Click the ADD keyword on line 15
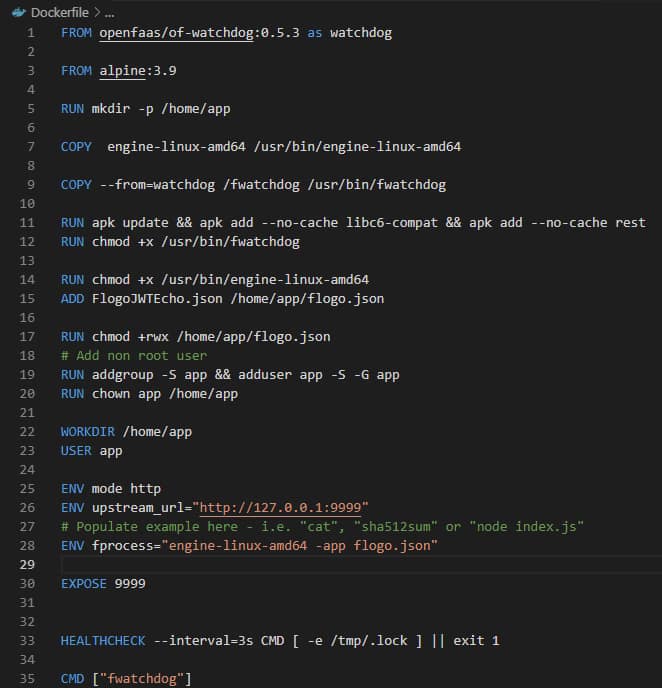This screenshot has width=662, height=688. [x=72, y=298]
